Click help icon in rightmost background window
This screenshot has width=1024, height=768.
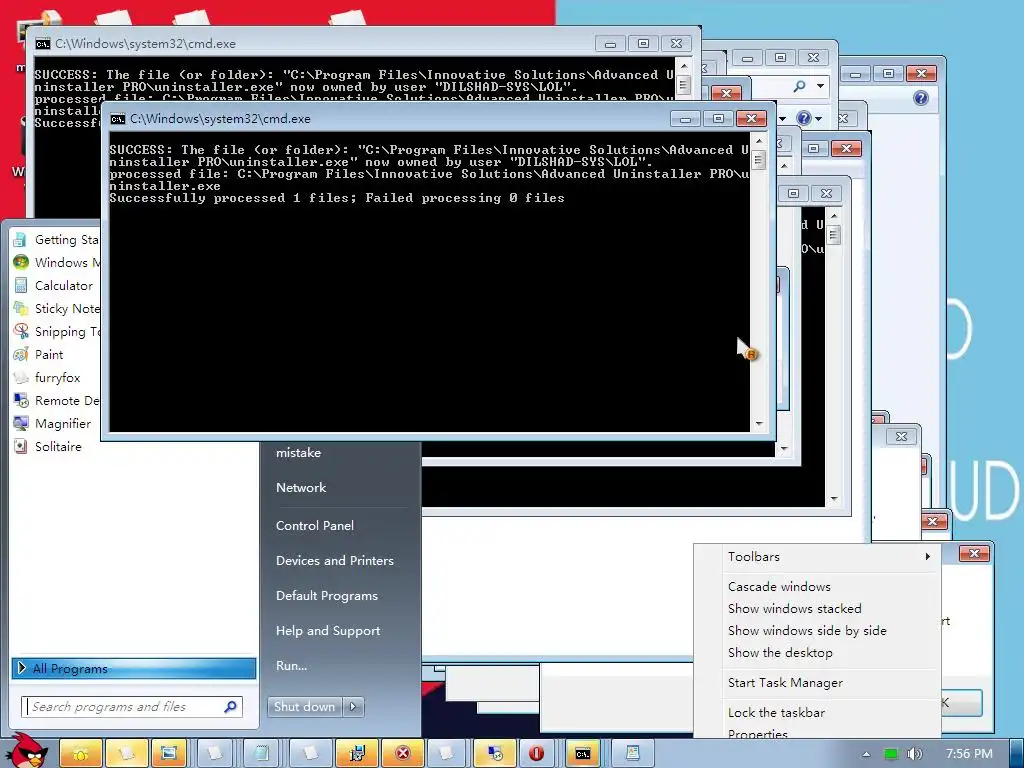pyautogui.click(x=921, y=98)
